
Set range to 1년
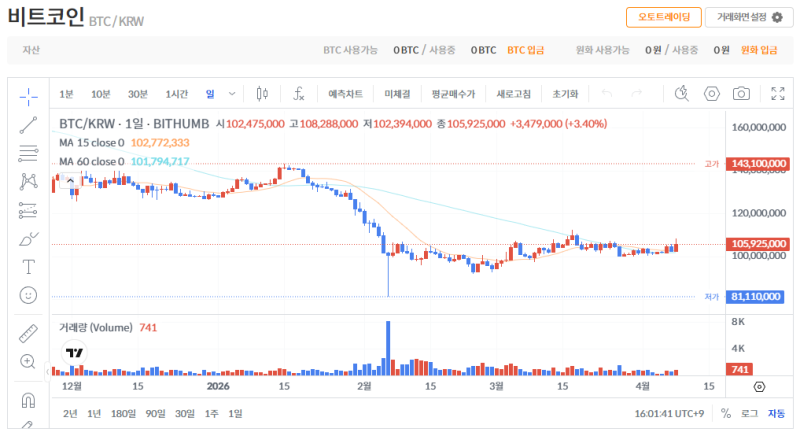(x=94, y=414)
